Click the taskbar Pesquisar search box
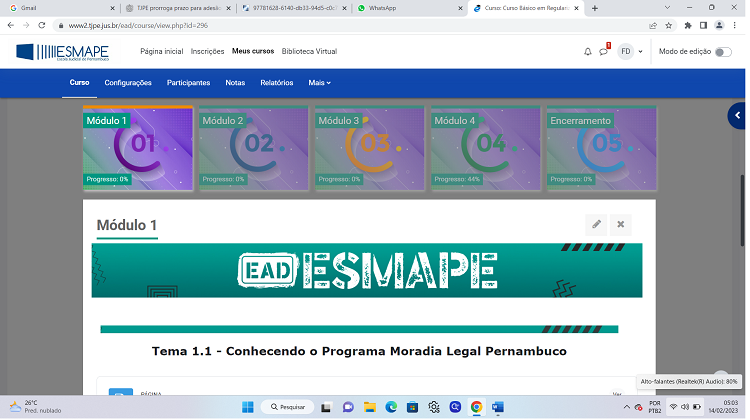The height and width of the screenshot is (420, 750). pos(289,409)
